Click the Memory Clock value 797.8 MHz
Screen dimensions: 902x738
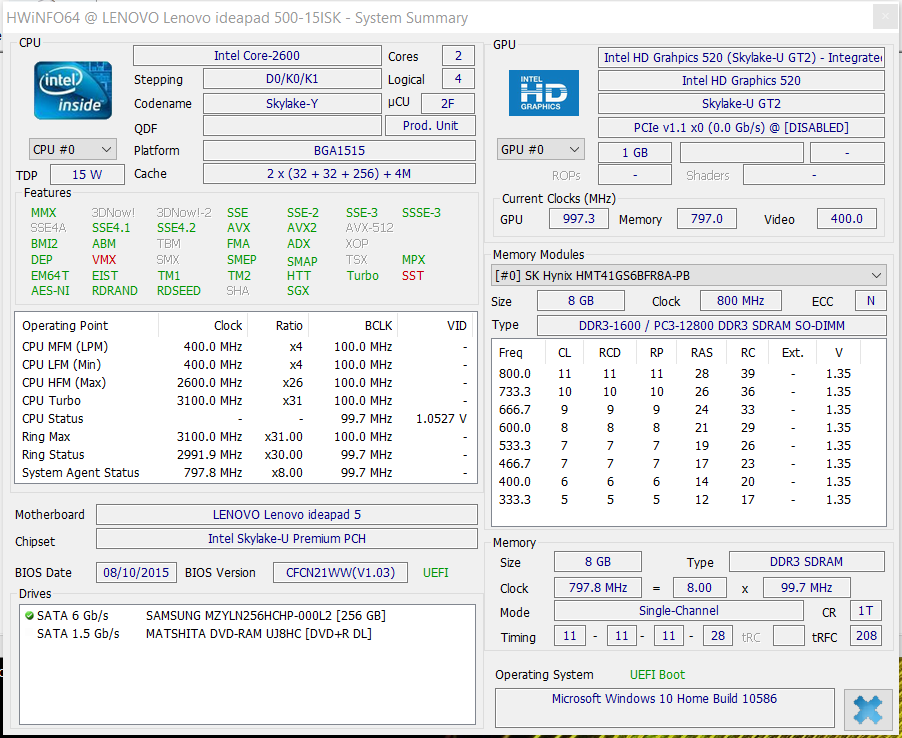598,588
